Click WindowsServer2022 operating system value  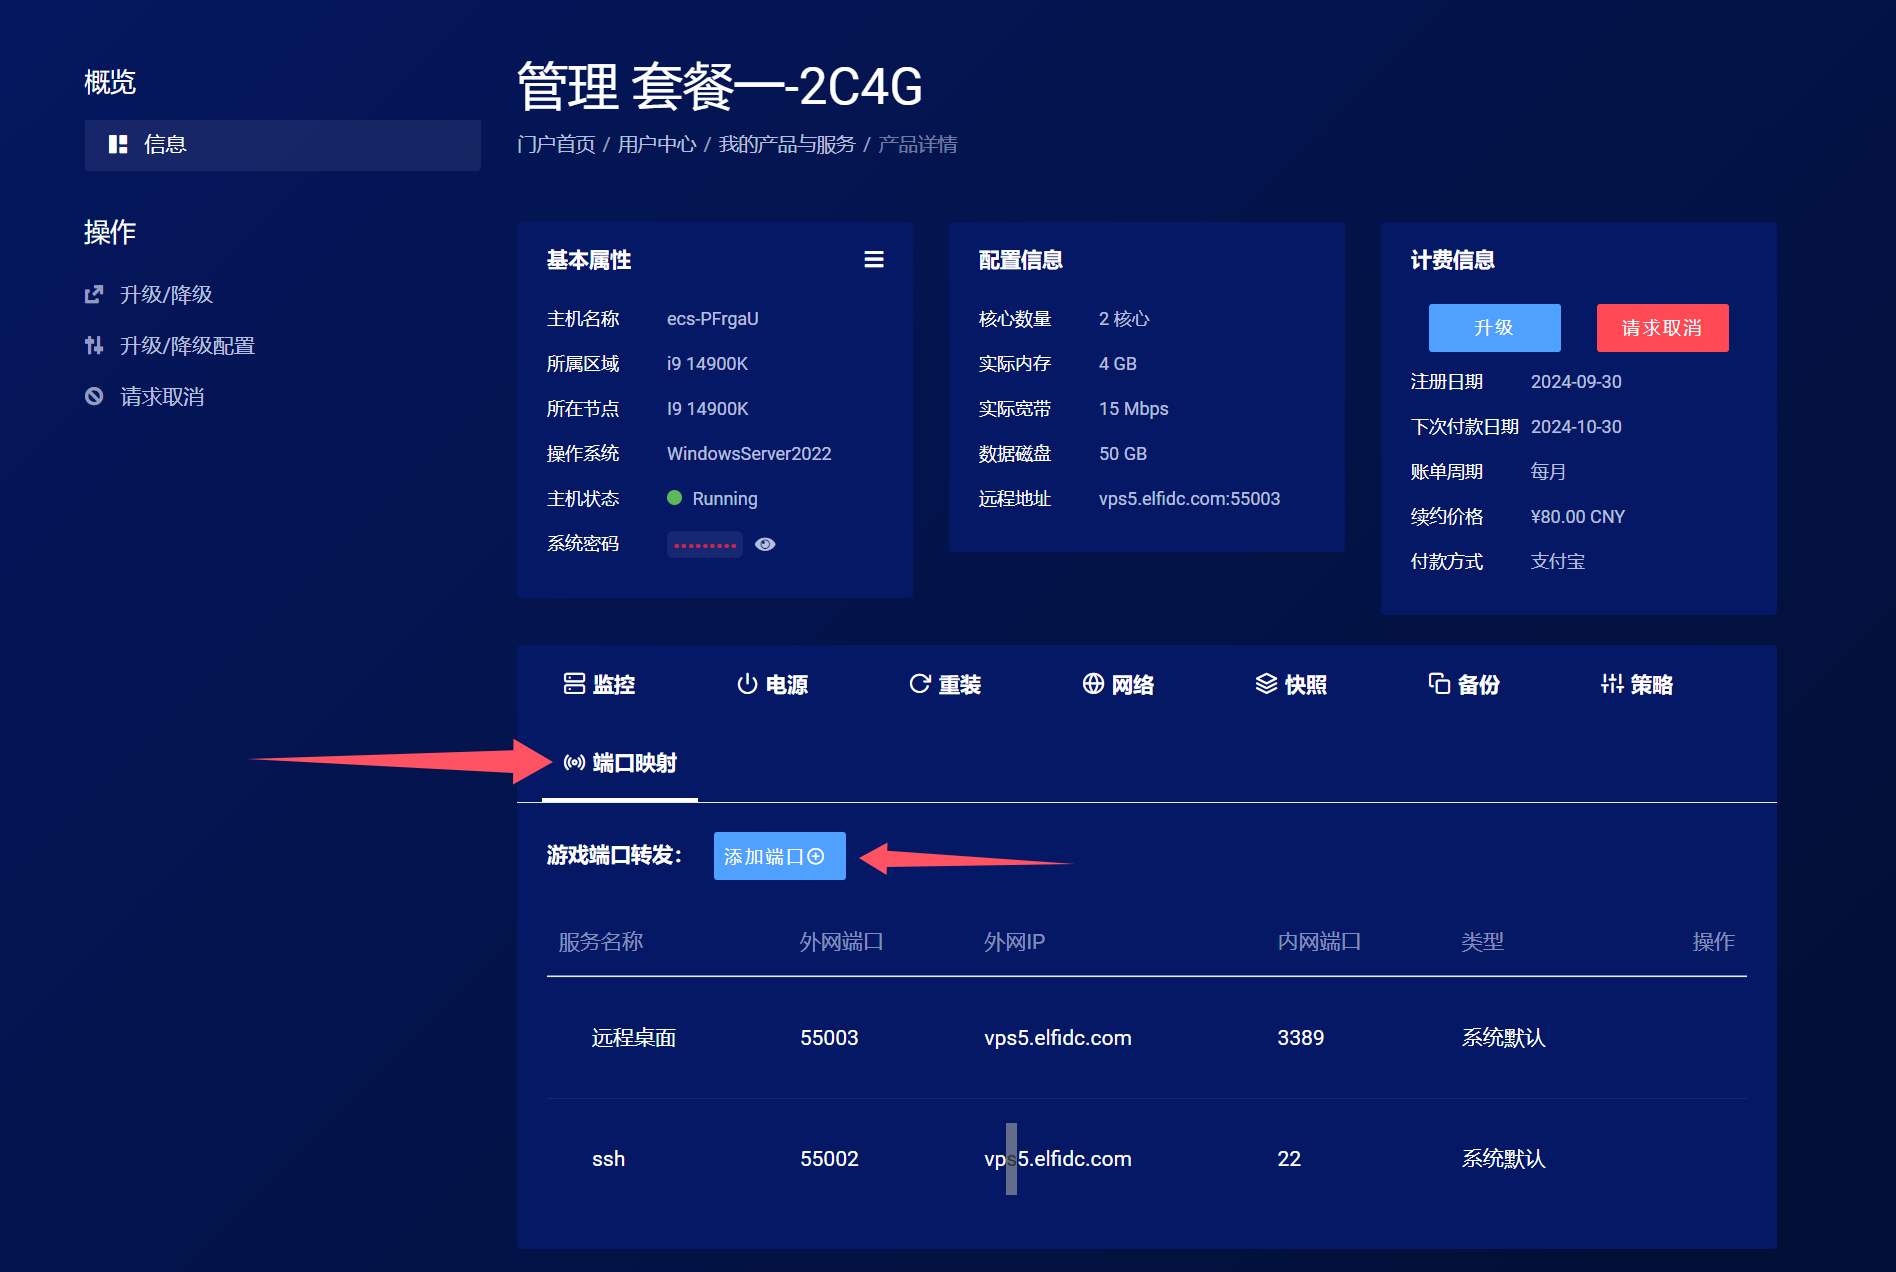click(x=749, y=454)
